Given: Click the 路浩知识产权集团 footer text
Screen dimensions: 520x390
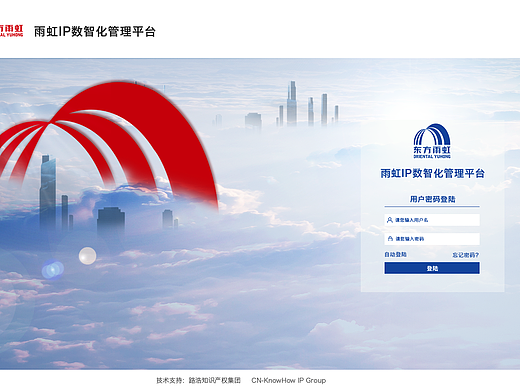Looking at the screenshot, I should (215, 380).
